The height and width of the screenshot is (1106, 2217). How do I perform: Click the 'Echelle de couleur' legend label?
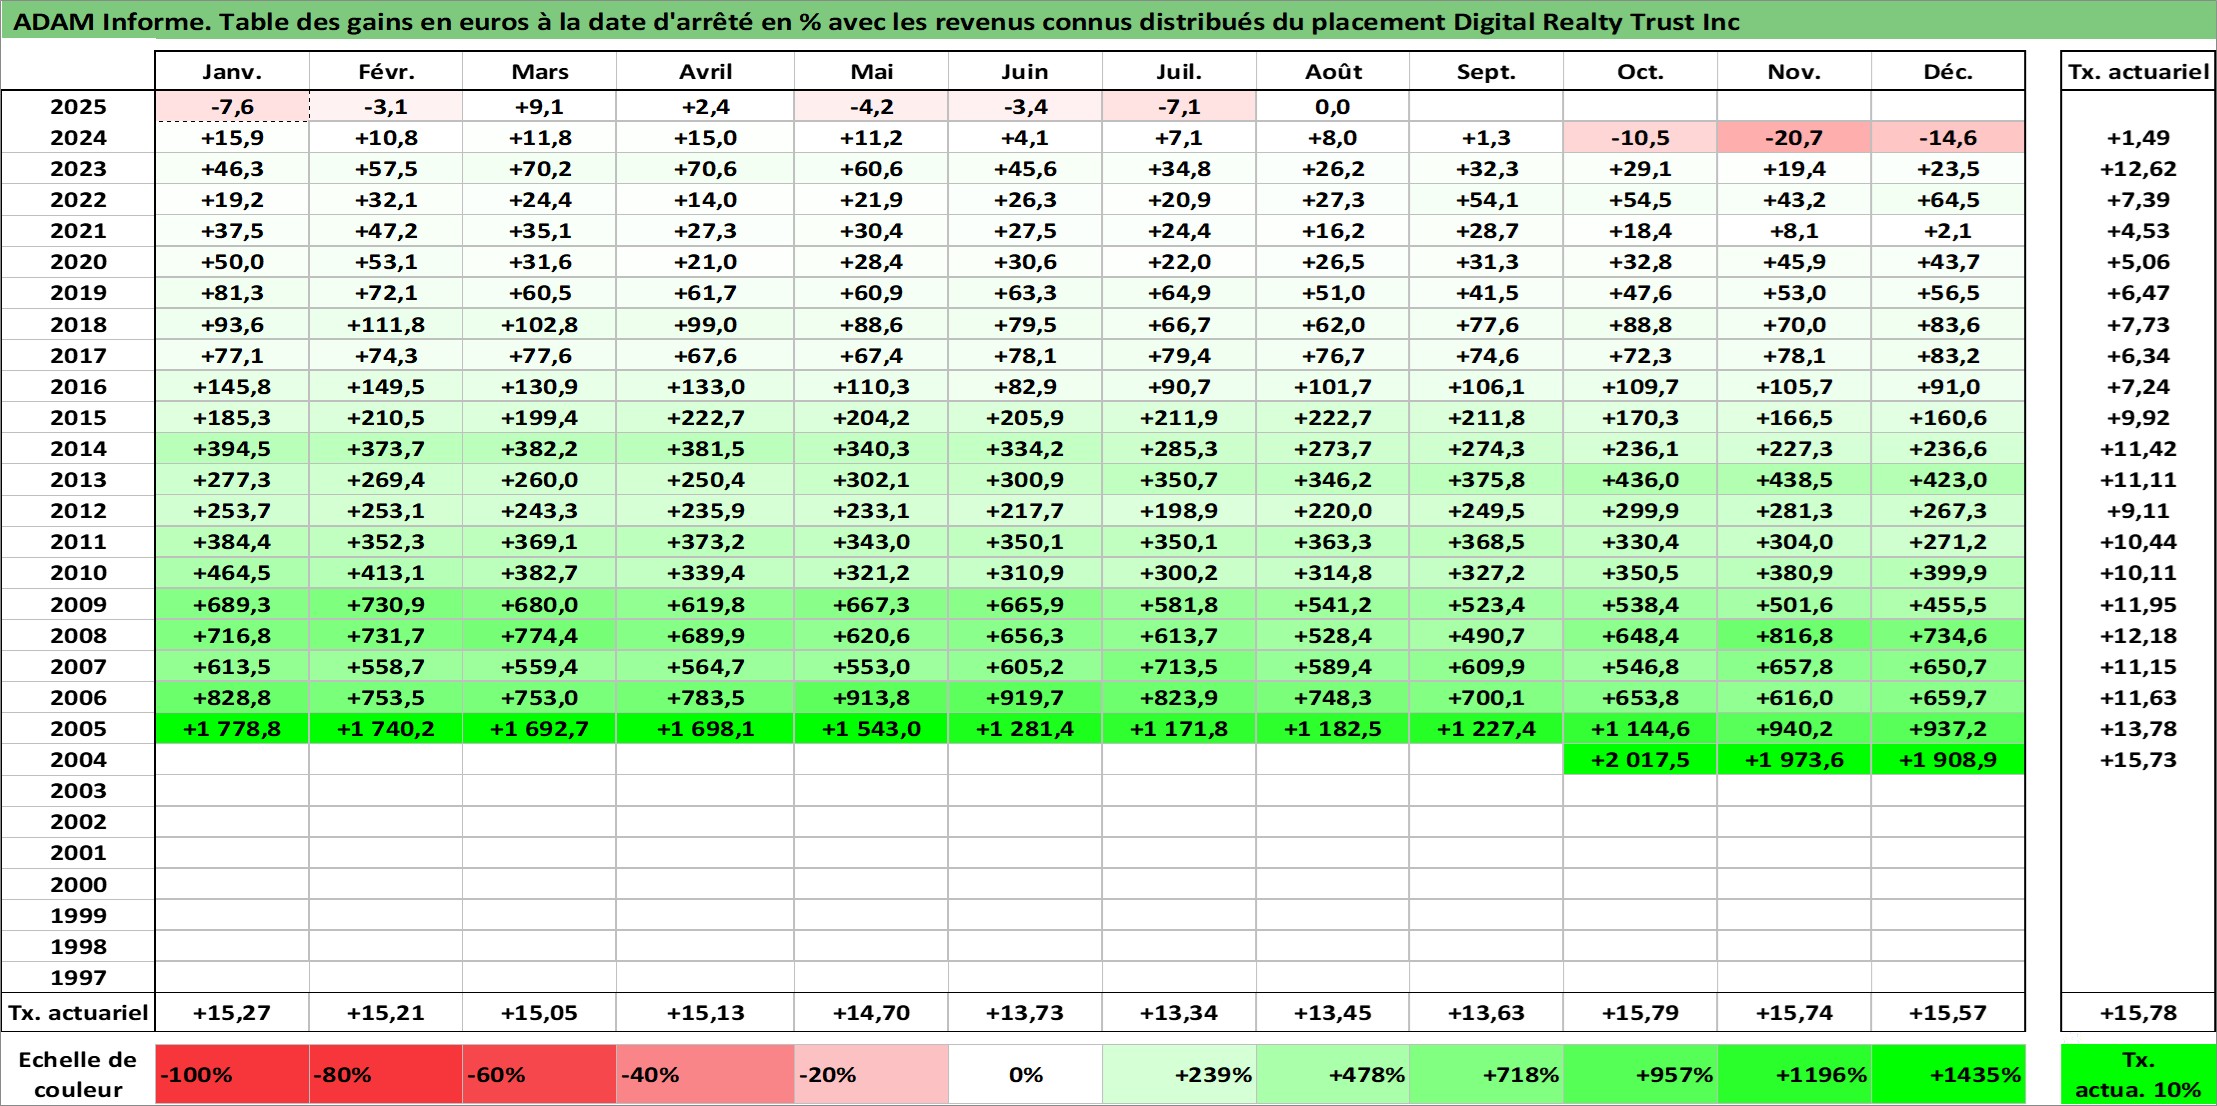coord(78,1074)
